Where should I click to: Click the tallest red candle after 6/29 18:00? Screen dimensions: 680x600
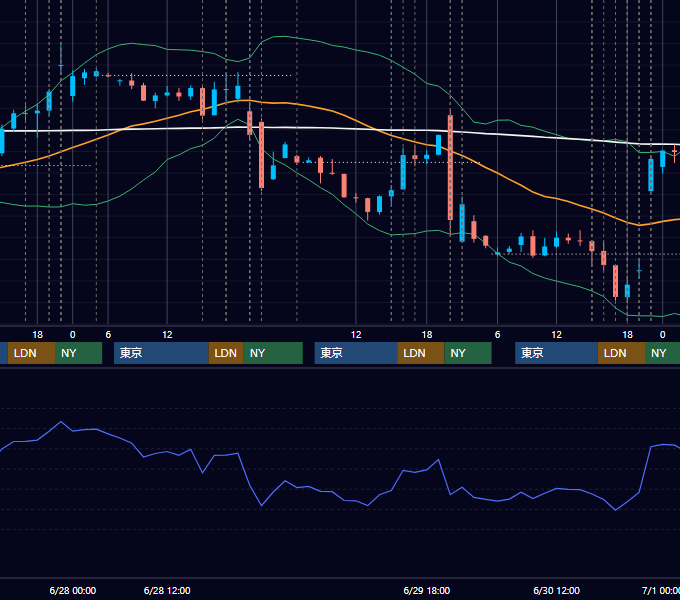click(x=450, y=167)
